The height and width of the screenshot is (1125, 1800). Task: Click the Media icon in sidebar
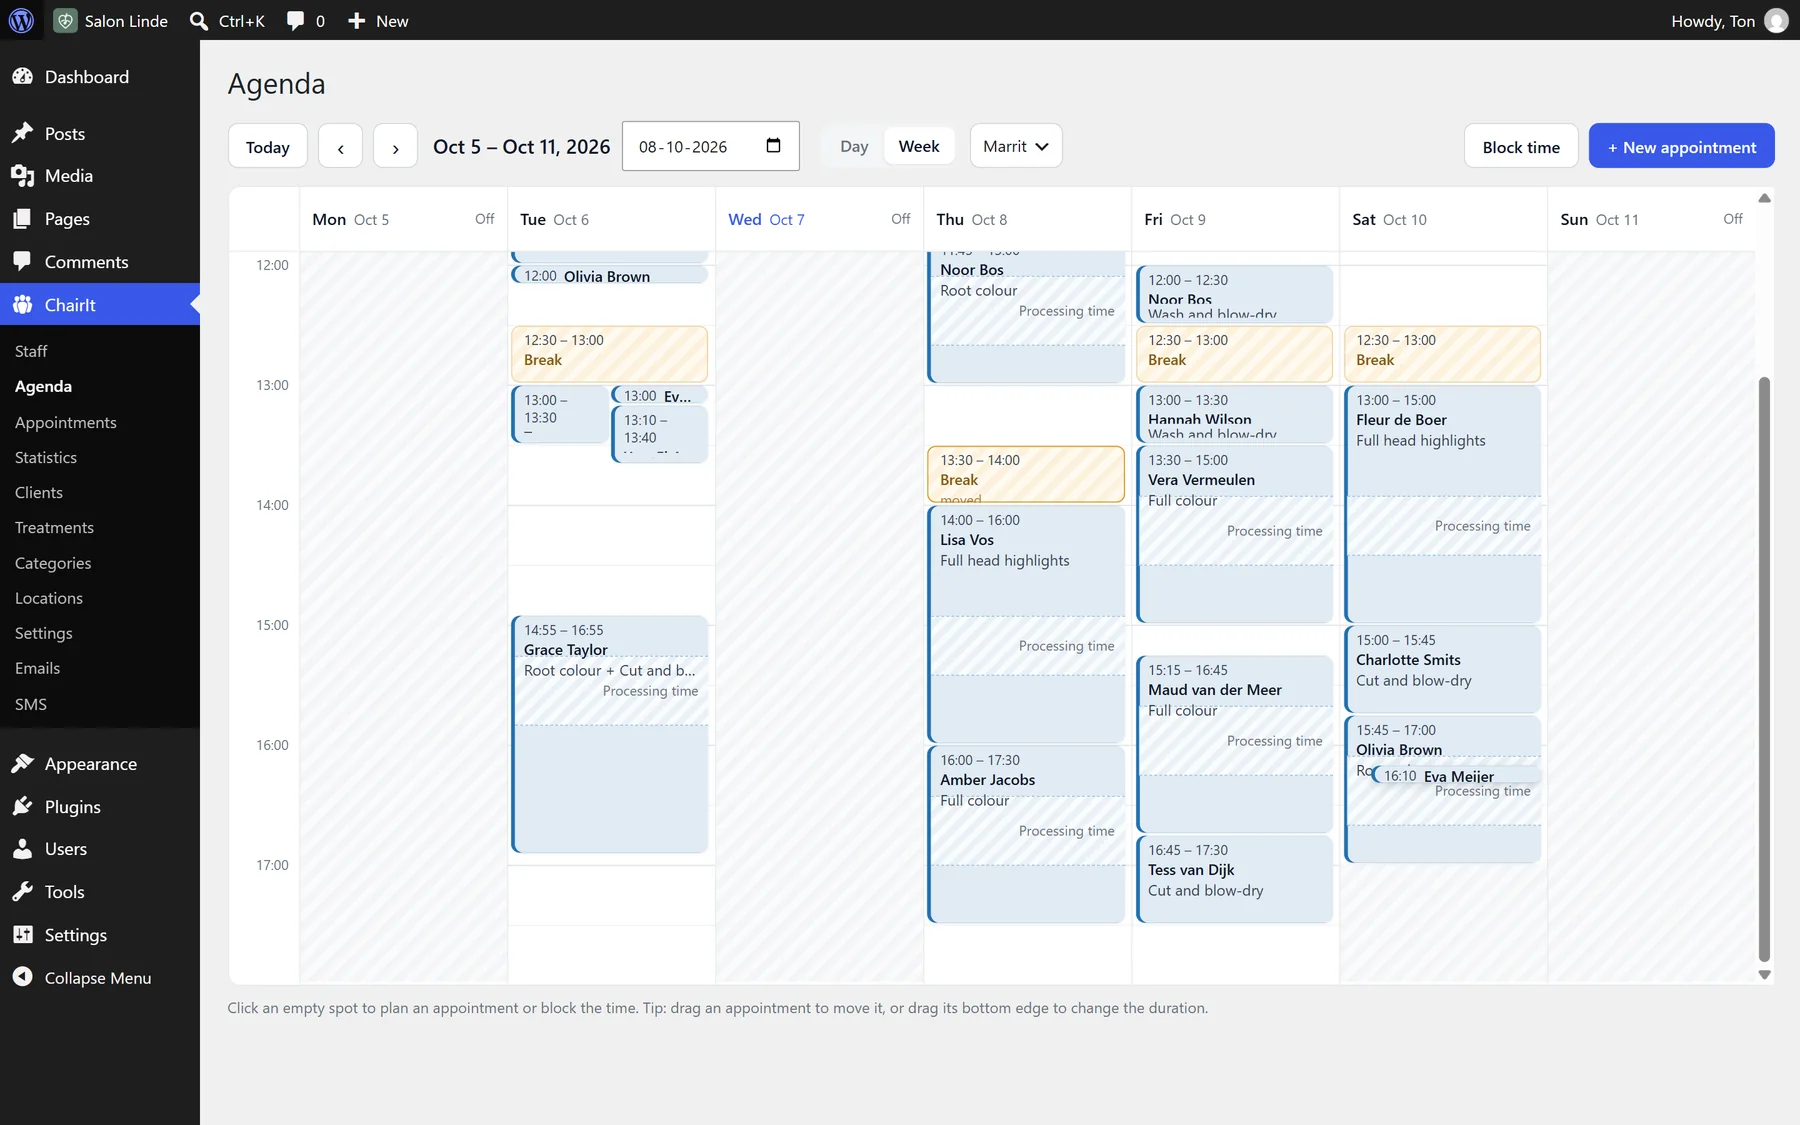point(23,176)
